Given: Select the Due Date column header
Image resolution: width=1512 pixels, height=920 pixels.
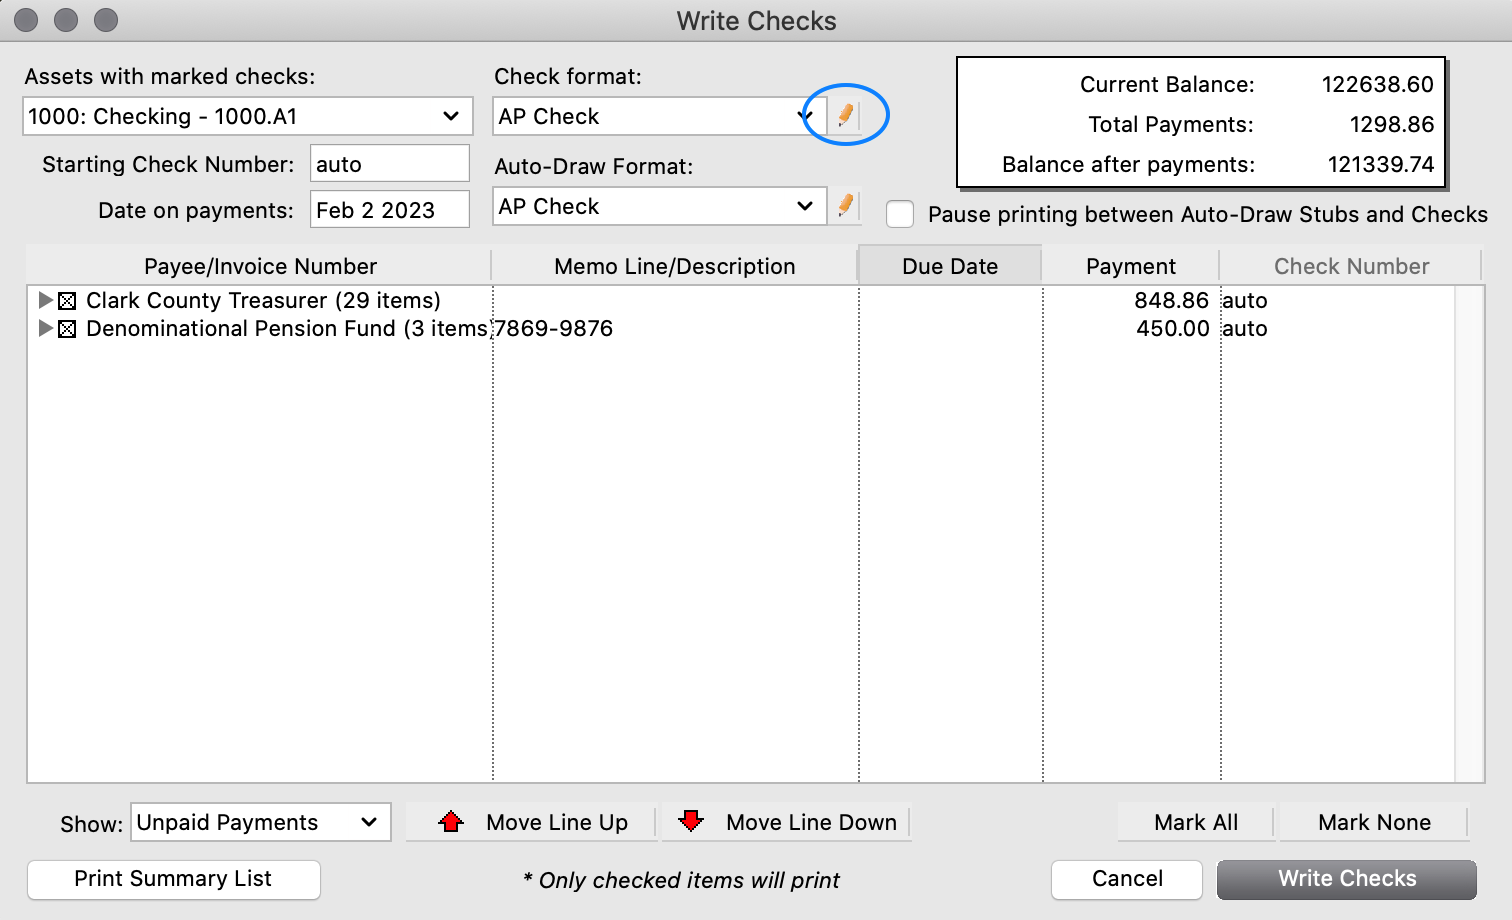Looking at the screenshot, I should (x=948, y=265).
